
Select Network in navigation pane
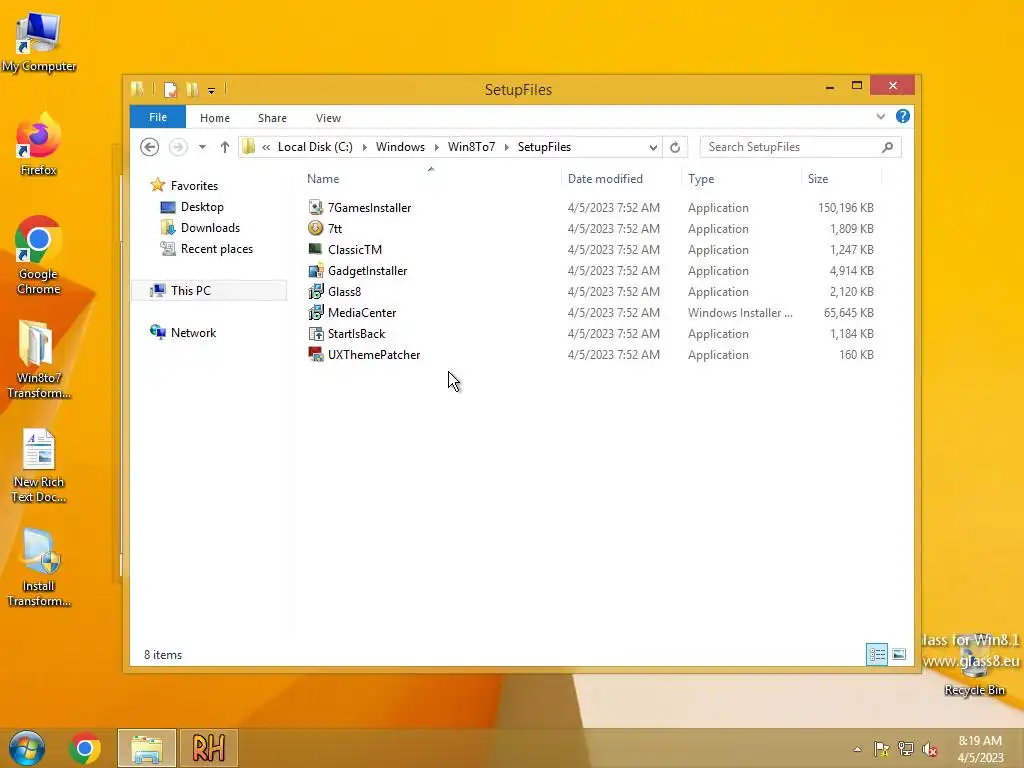[x=193, y=333]
